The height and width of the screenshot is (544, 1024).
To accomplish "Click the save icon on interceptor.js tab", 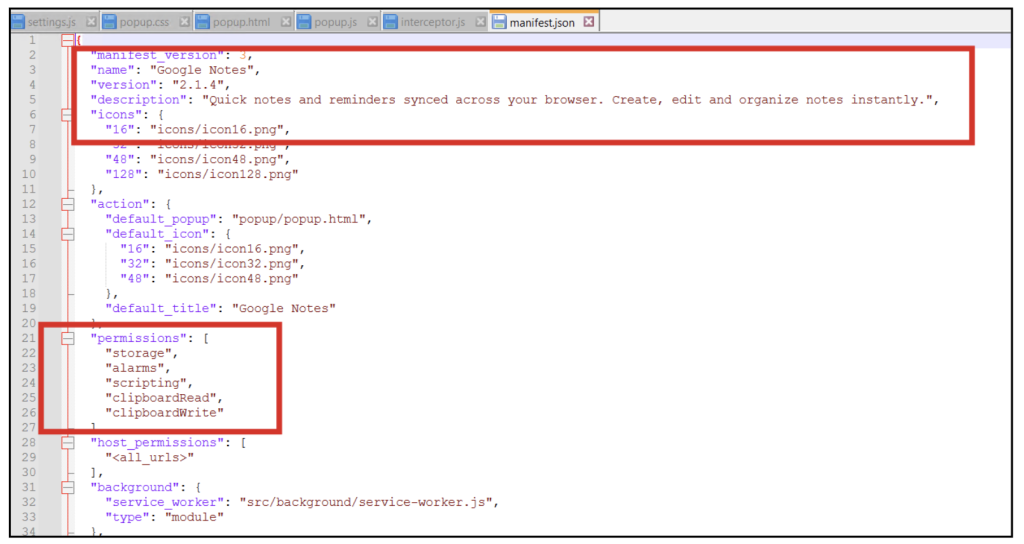I will pyautogui.click(x=391, y=22).
